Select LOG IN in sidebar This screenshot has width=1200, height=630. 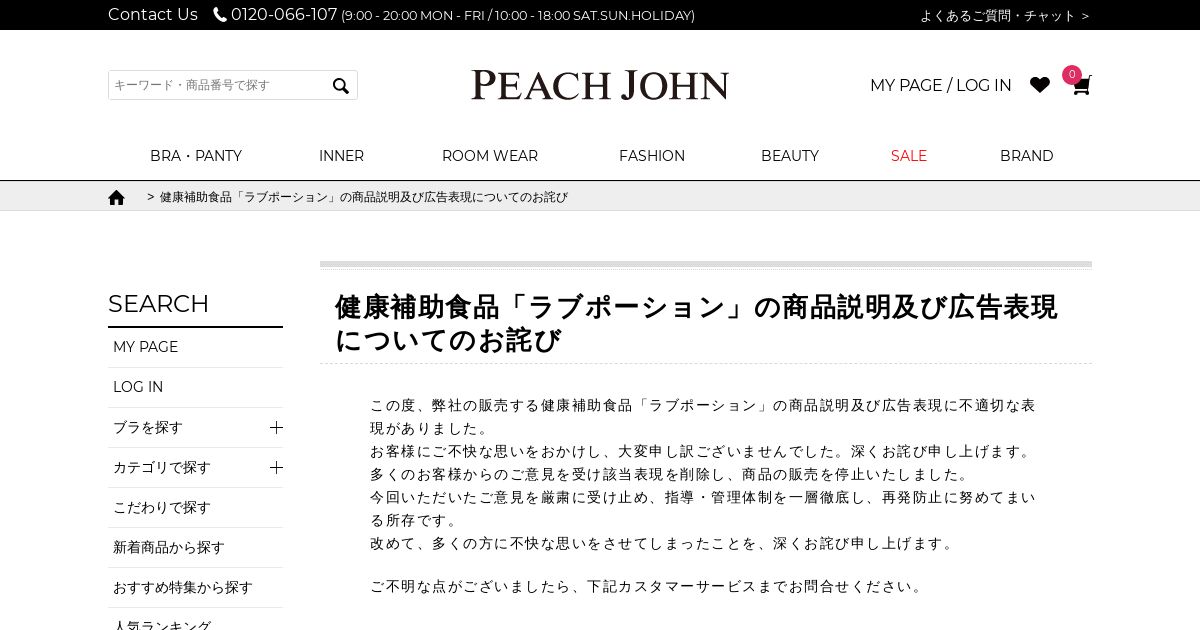pyautogui.click(x=195, y=387)
